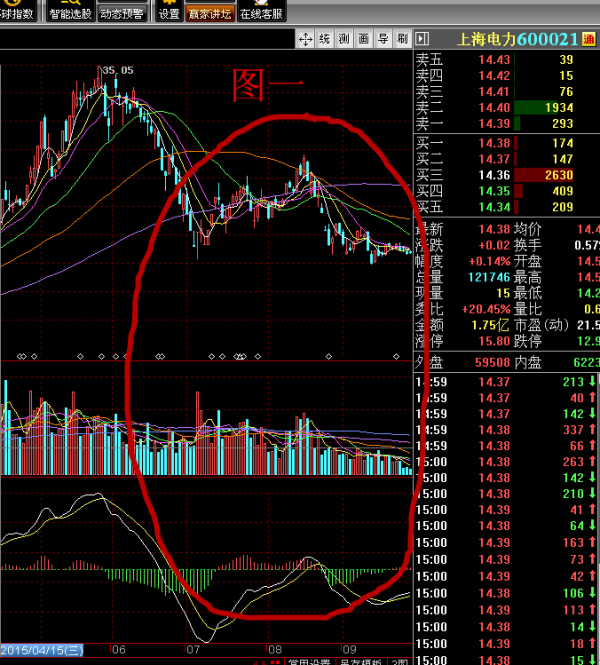Open the 动态预警 dynamic alert tool
Screen dimensions: 600x665
point(122,12)
